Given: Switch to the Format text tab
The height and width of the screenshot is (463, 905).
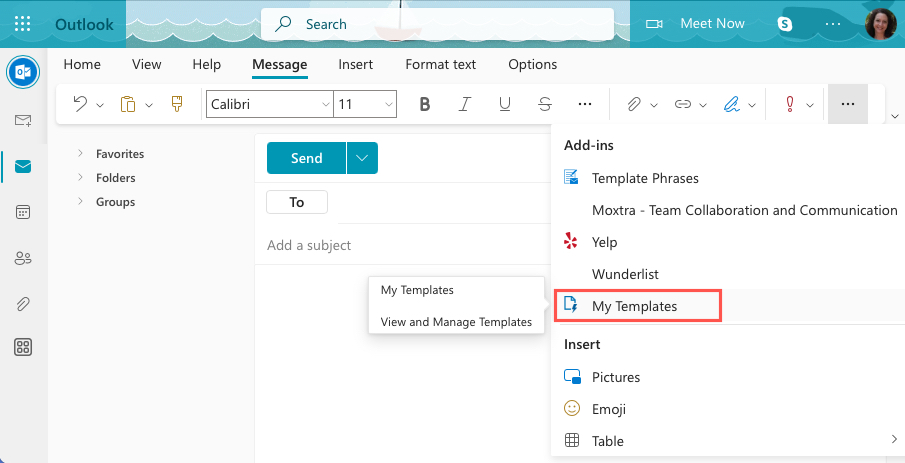Looking at the screenshot, I should 441,64.
